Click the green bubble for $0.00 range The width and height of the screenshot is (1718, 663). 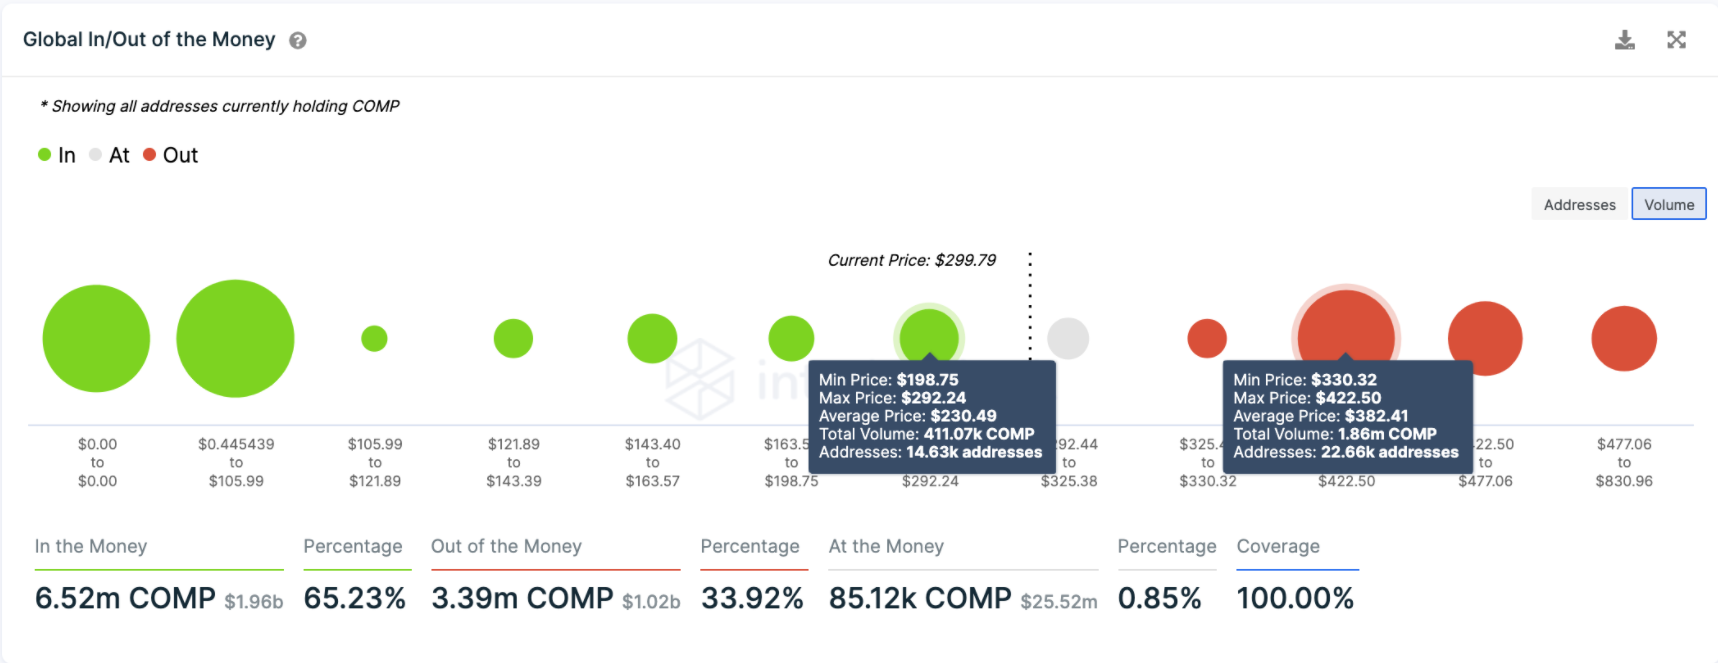tap(96, 338)
